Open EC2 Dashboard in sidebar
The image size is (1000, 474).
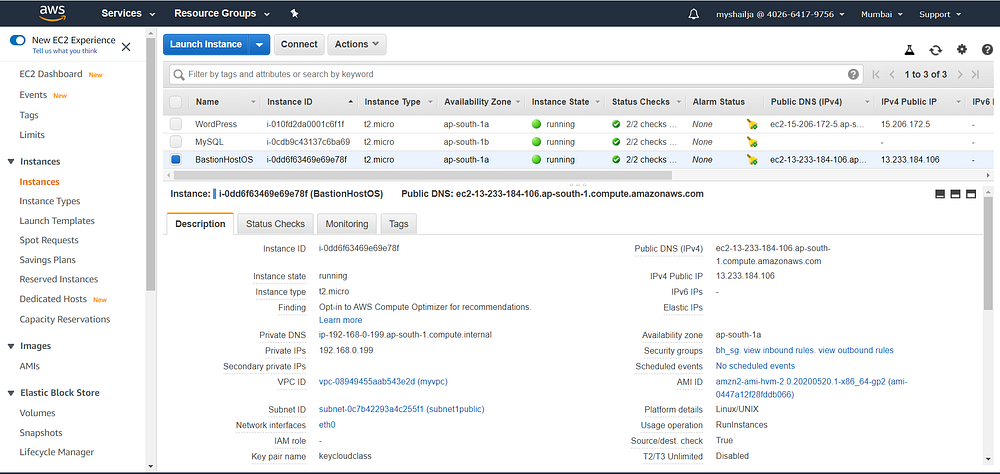point(51,74)
